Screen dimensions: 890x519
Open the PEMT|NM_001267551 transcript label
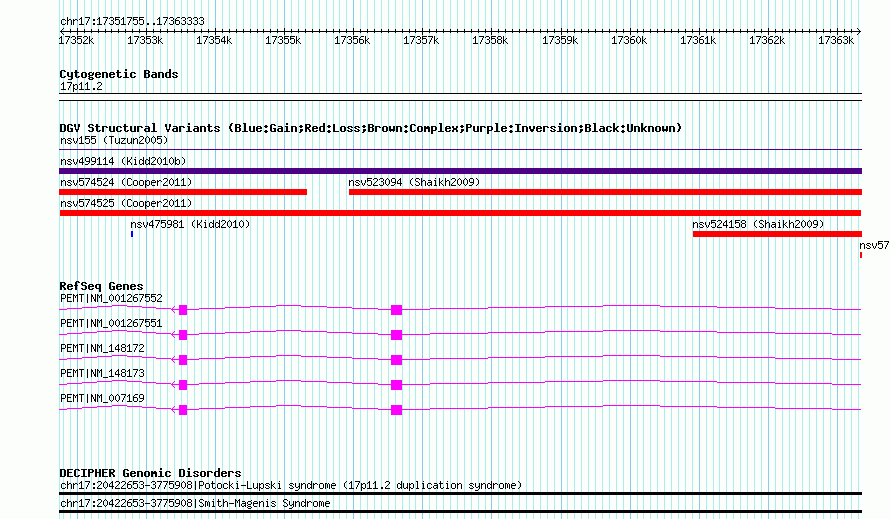point(111,324)
